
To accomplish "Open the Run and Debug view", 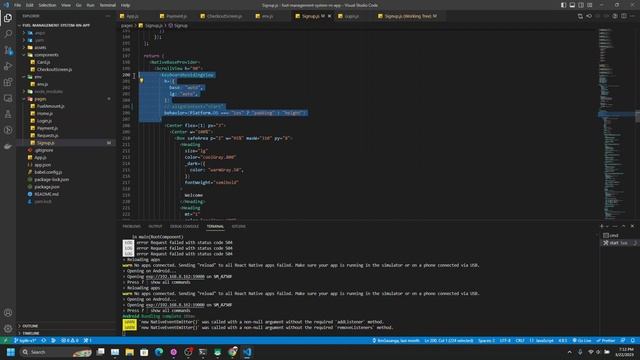I will point(8,66).
